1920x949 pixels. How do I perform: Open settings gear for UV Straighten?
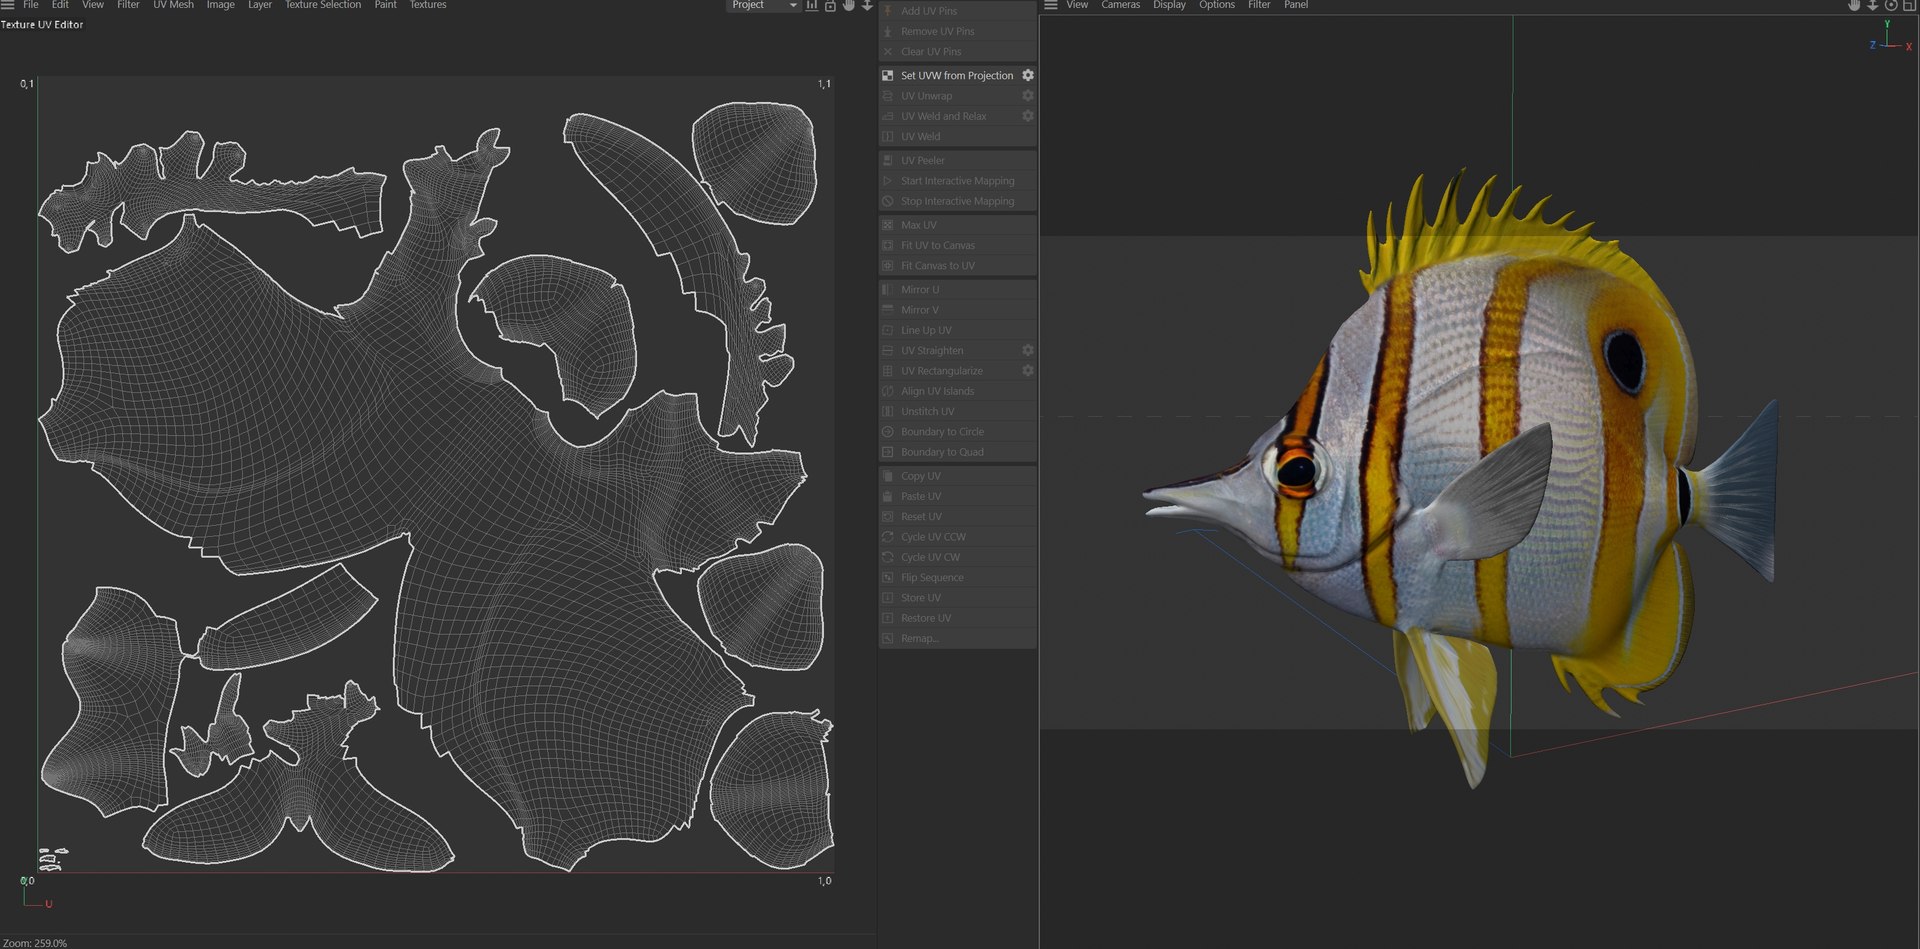pos(1027,350)
